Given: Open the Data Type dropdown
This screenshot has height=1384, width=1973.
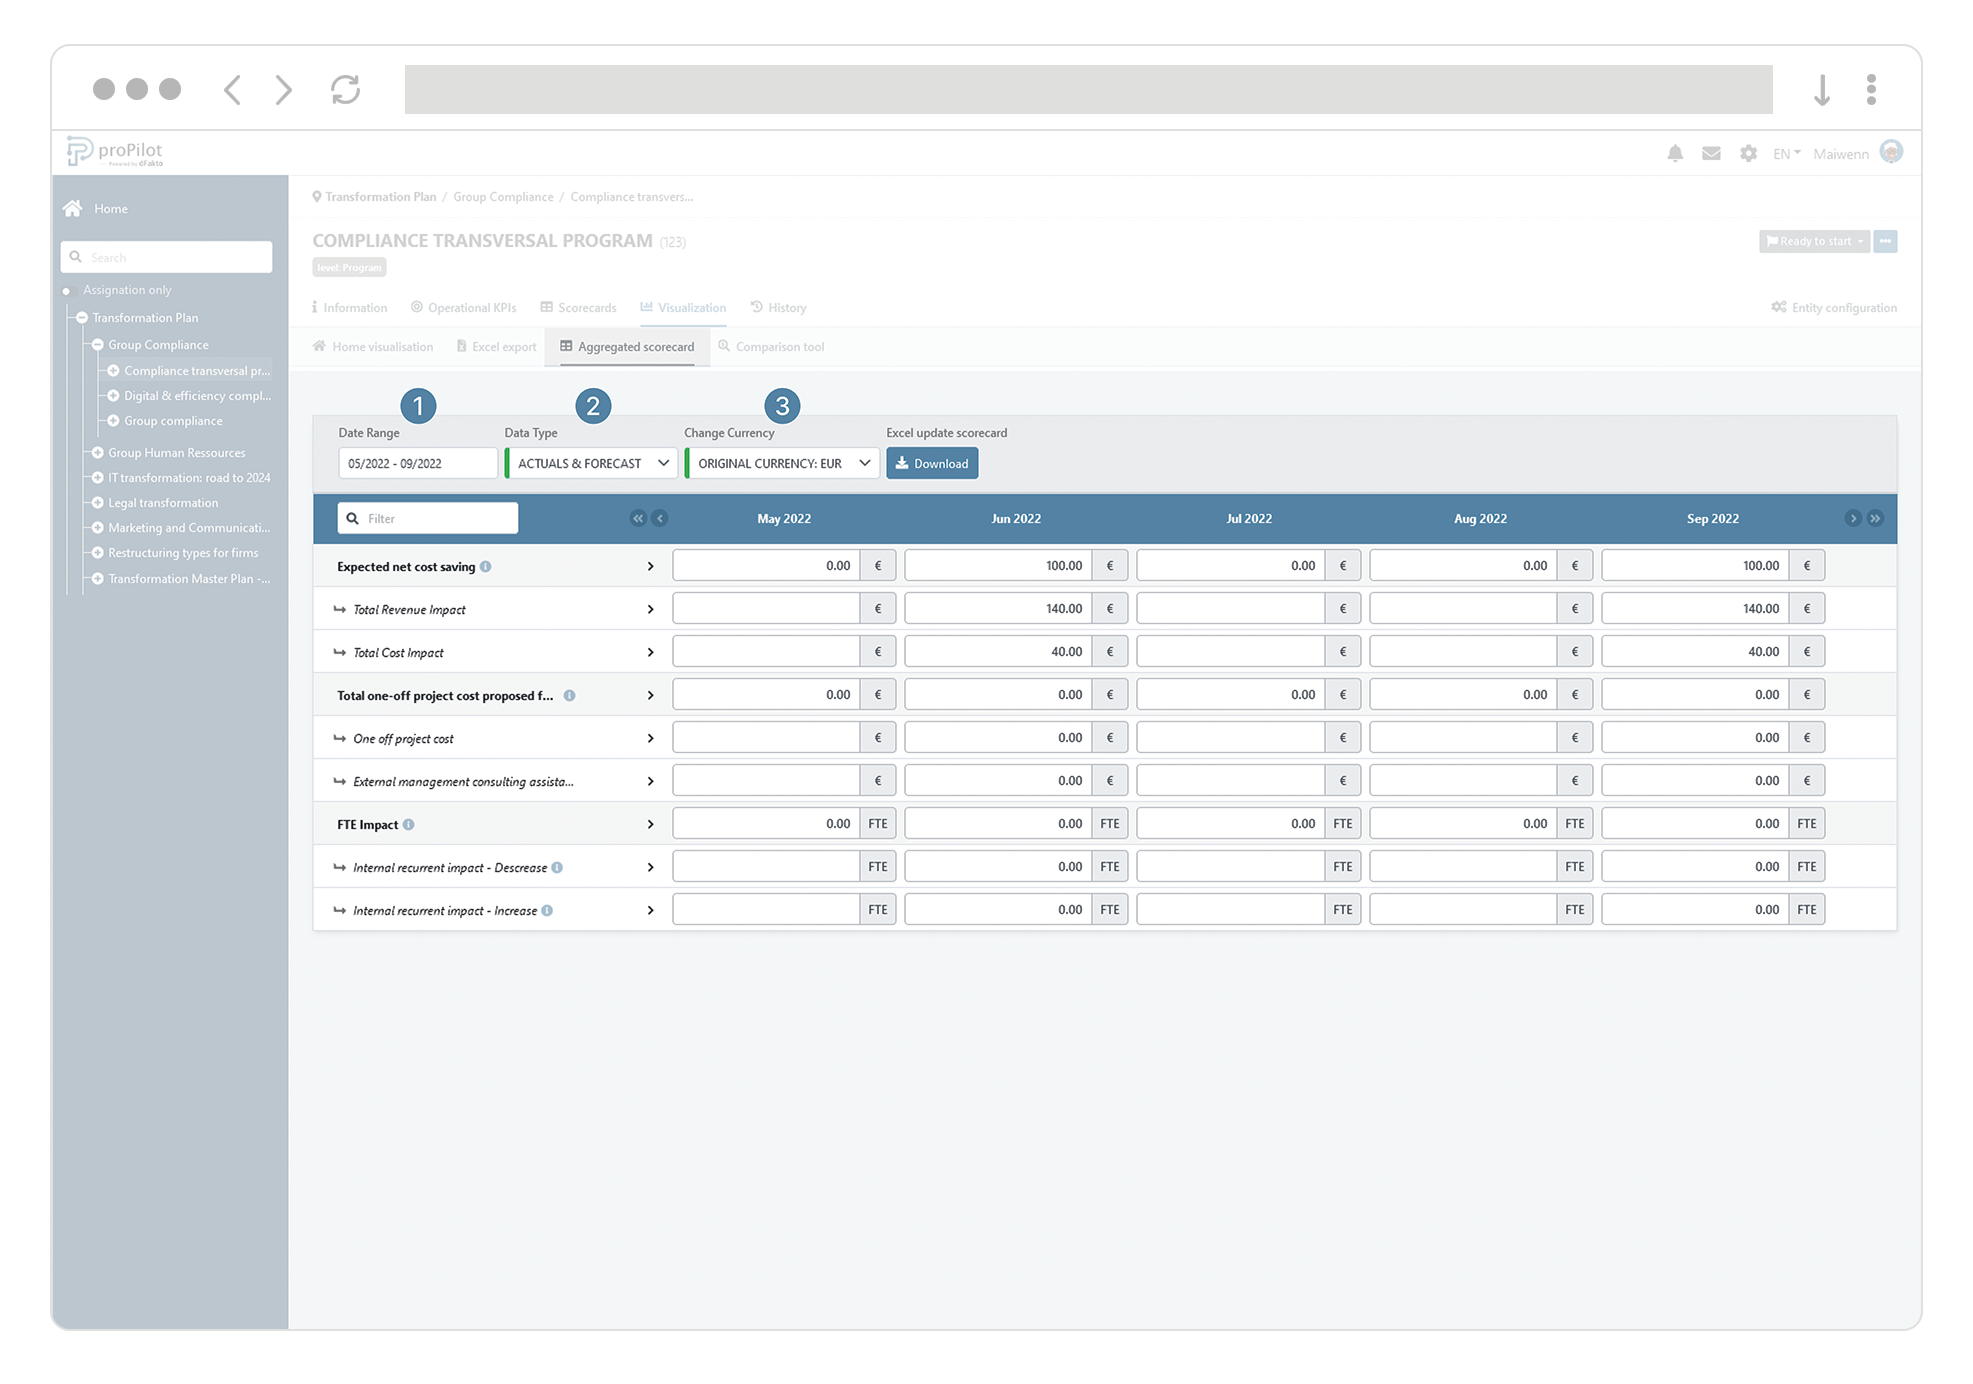Looking at the screenshot, I should (592, 463).
